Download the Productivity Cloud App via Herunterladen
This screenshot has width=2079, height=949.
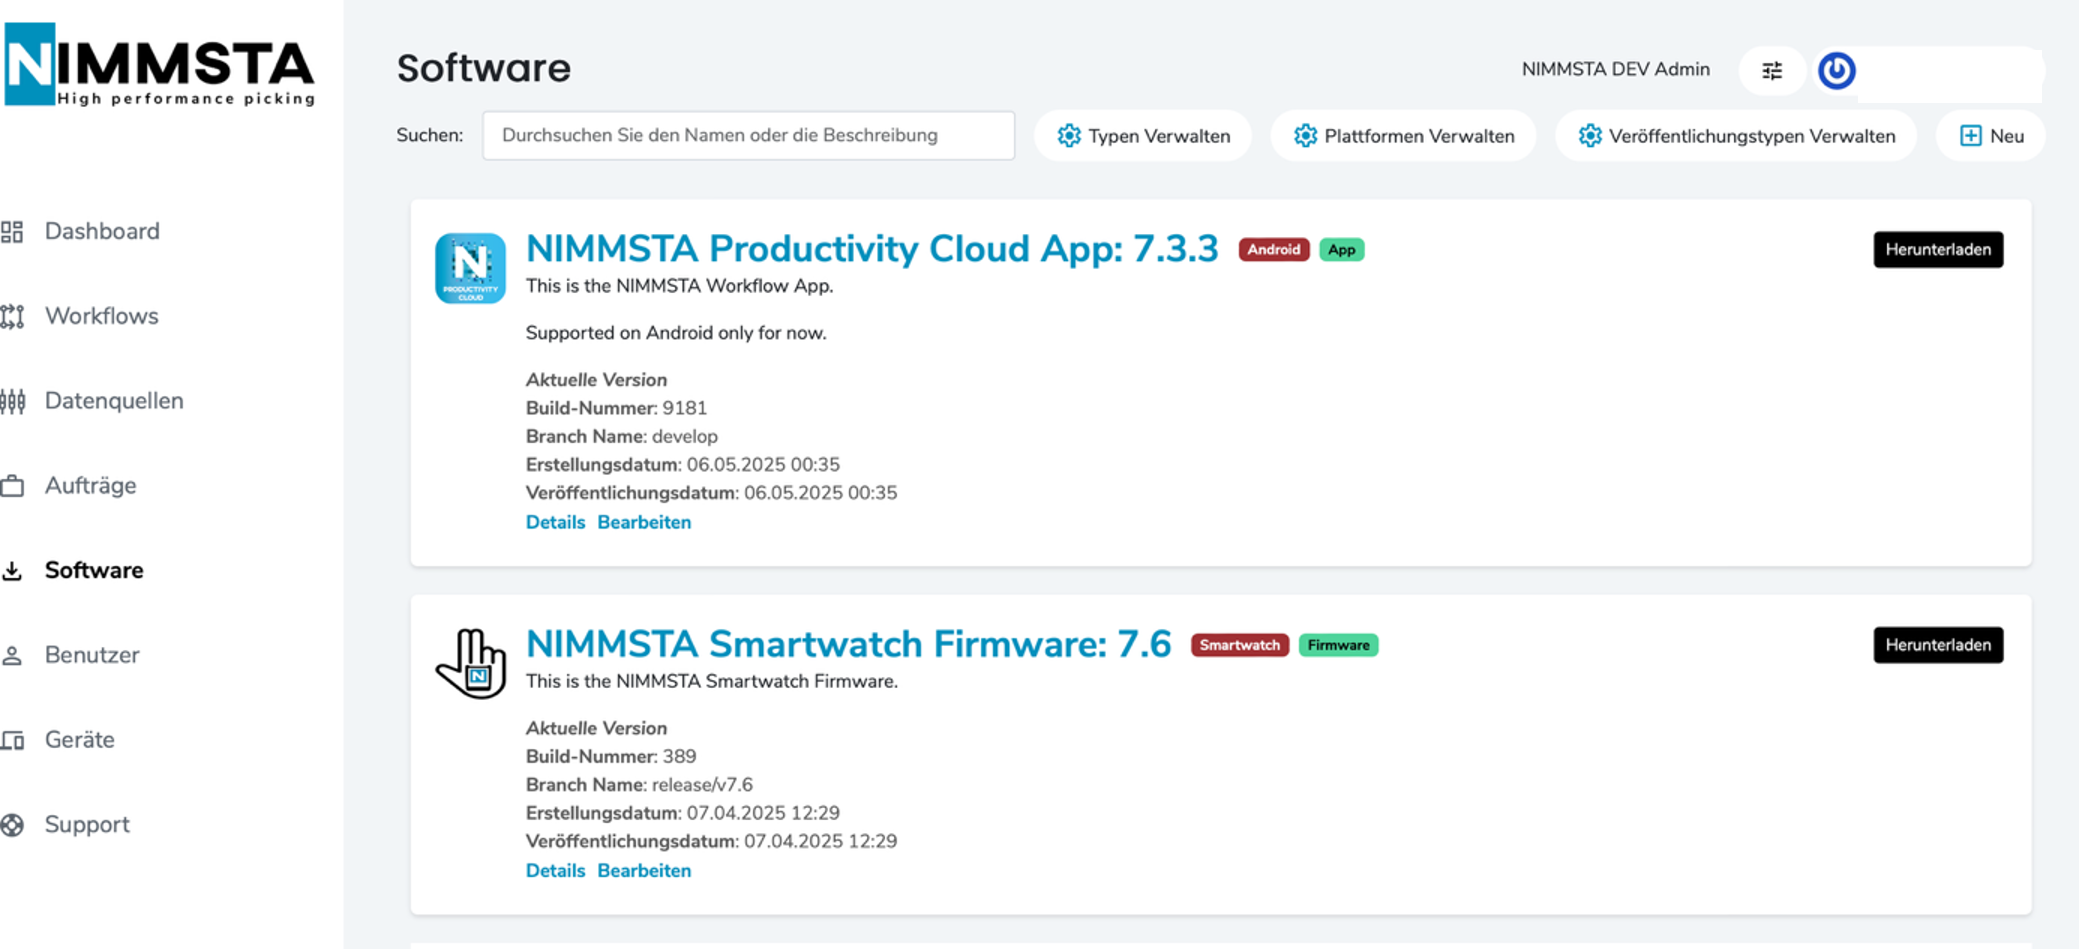pos(1938,250)
